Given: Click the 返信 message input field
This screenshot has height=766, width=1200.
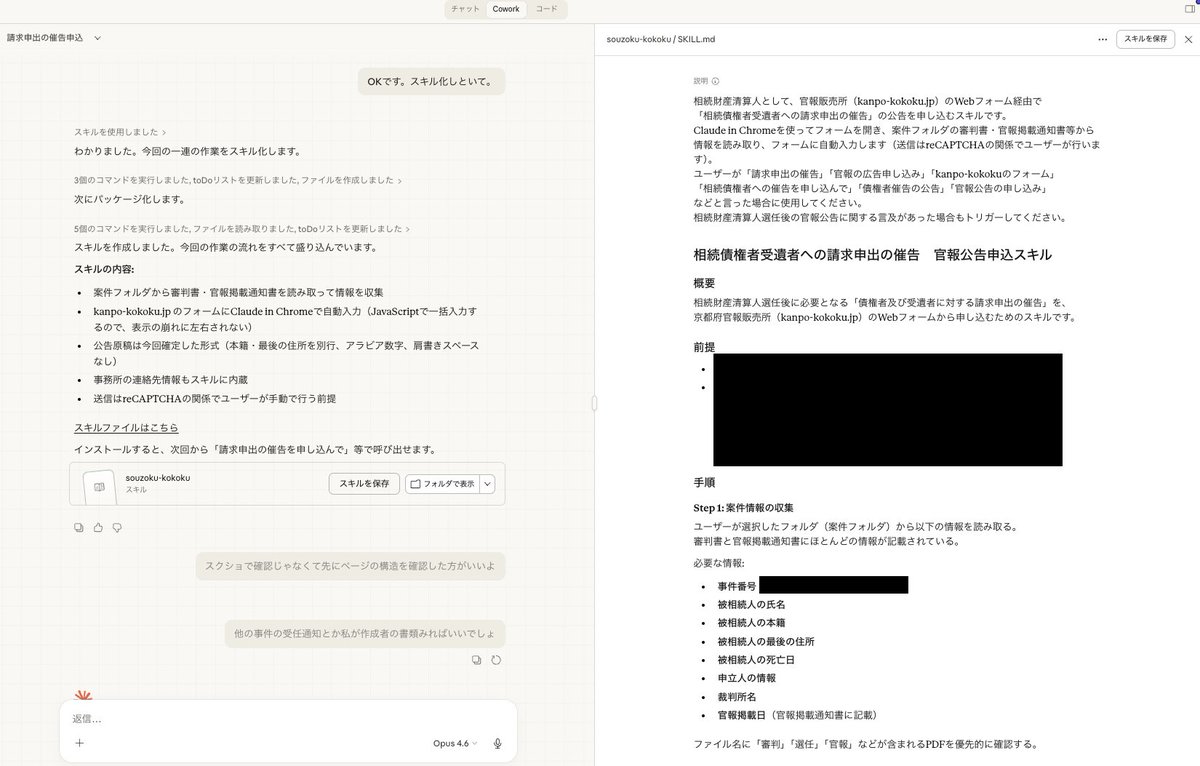Looking at the screenshot, I should tap(288, 718).
